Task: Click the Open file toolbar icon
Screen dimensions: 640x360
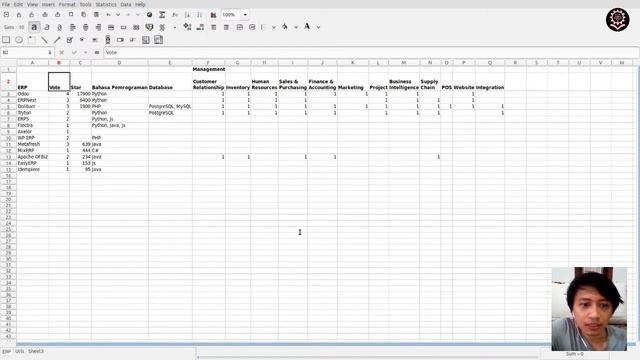Action: [19, 15]
